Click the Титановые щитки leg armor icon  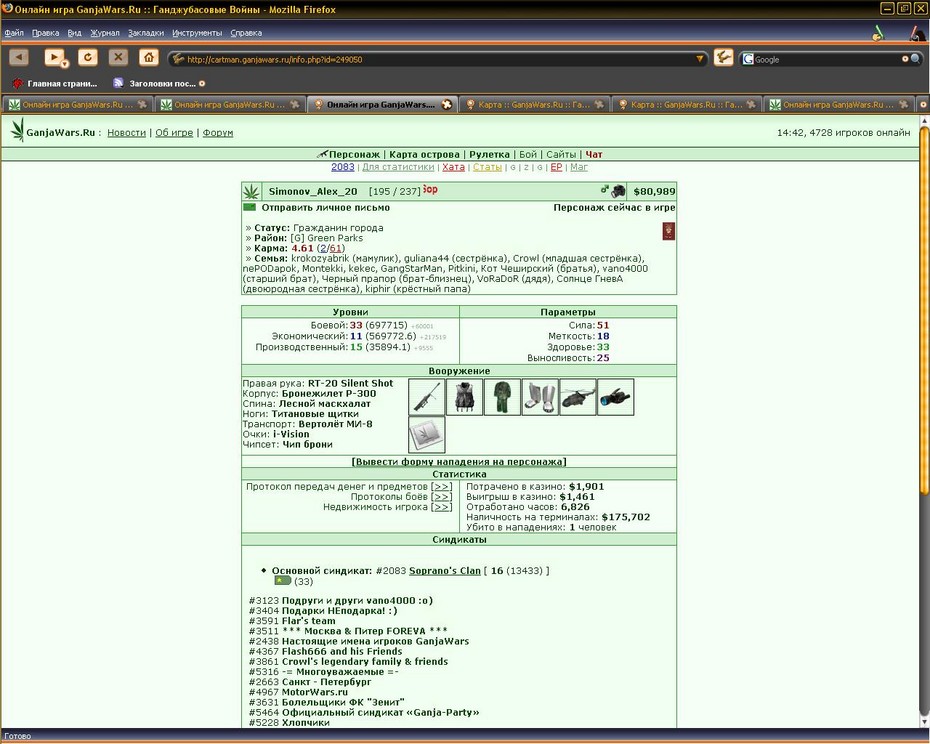coord(540,397)
